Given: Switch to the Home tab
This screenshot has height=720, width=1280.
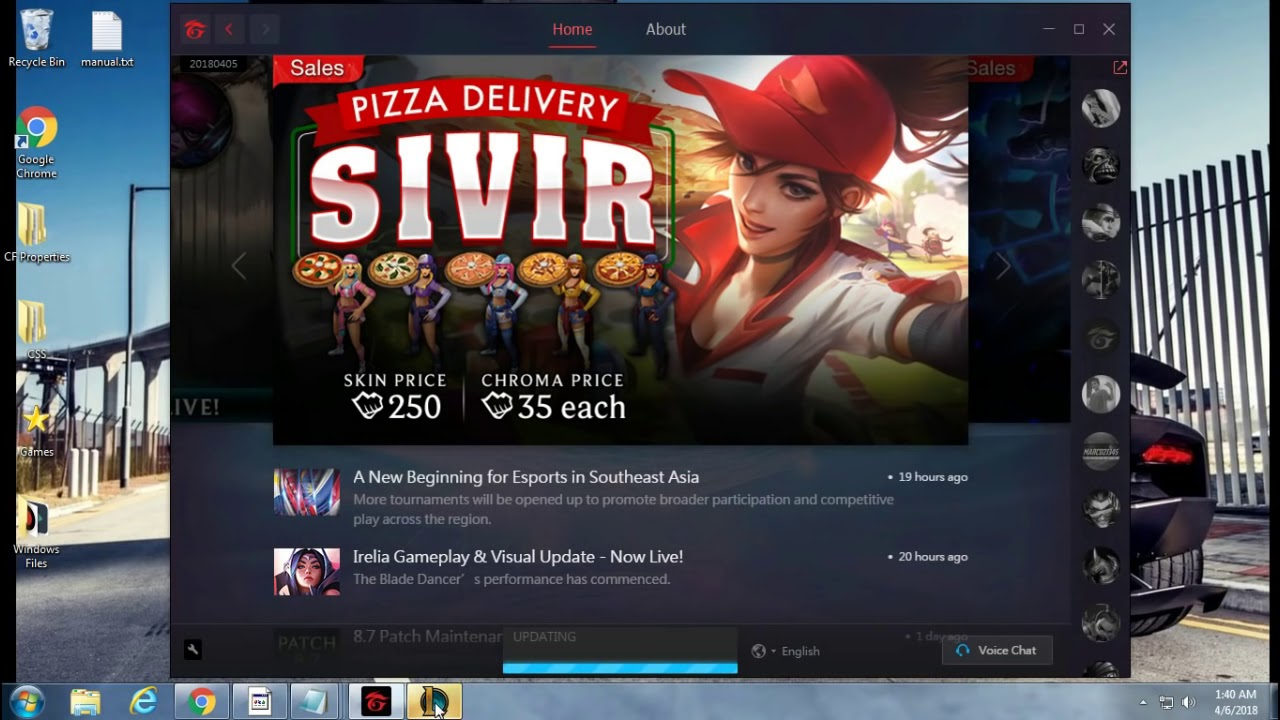Looking at the screenshot, I should click(572, 30).
